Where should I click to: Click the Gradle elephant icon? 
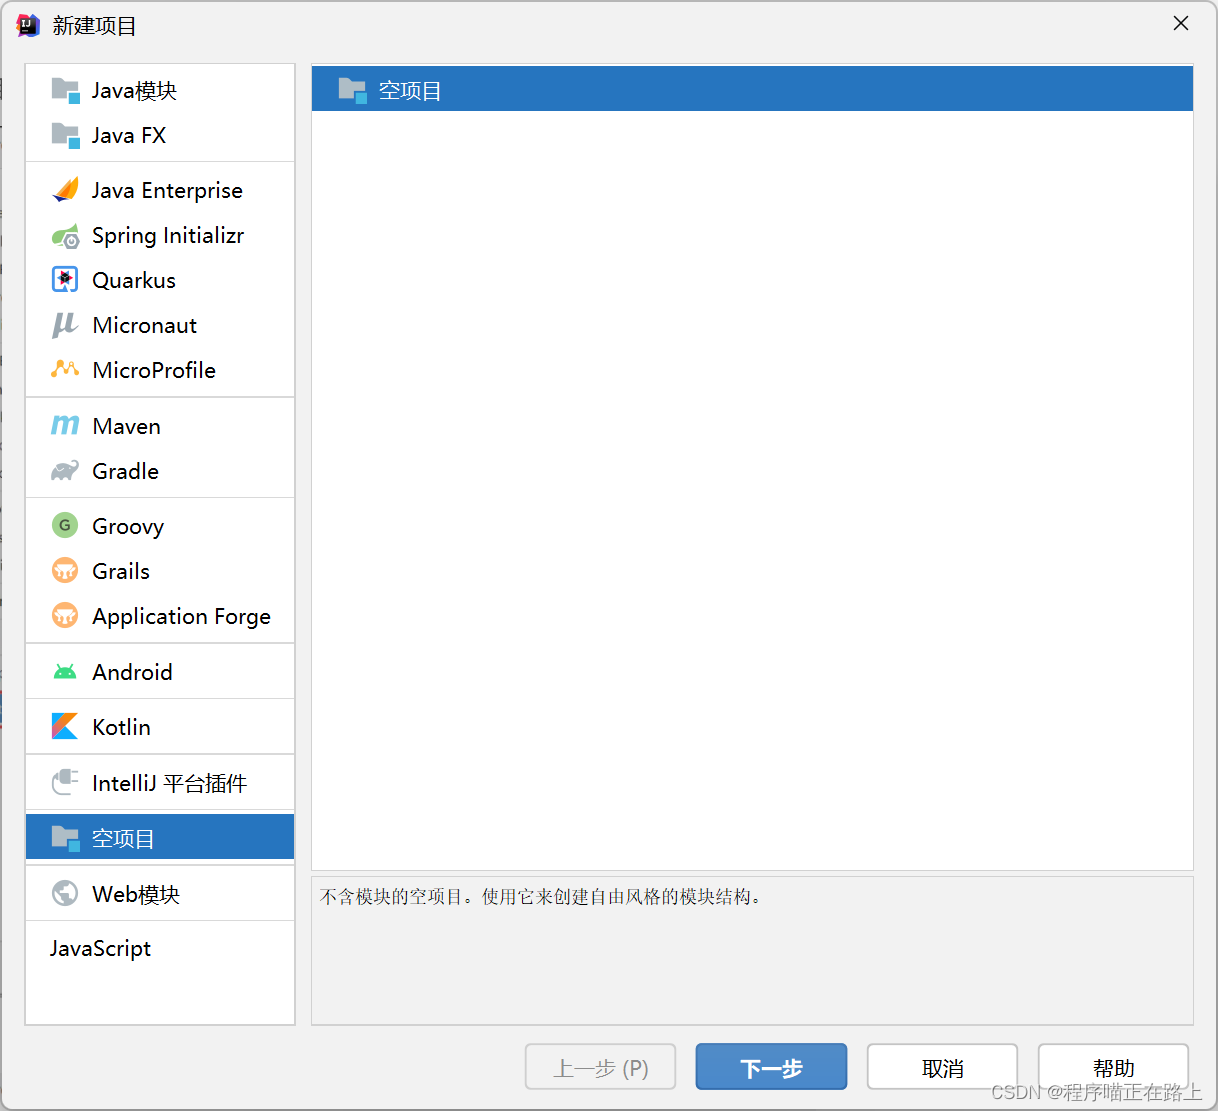coord(65,471)
